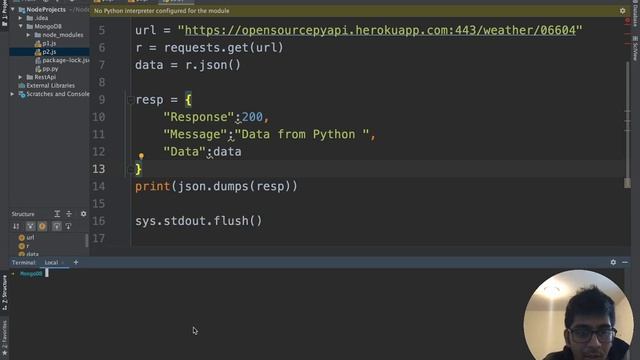The width and height of the screenshot is (640, 360).
Task: Open p2.js in project tree
Action: coord(45,52)
